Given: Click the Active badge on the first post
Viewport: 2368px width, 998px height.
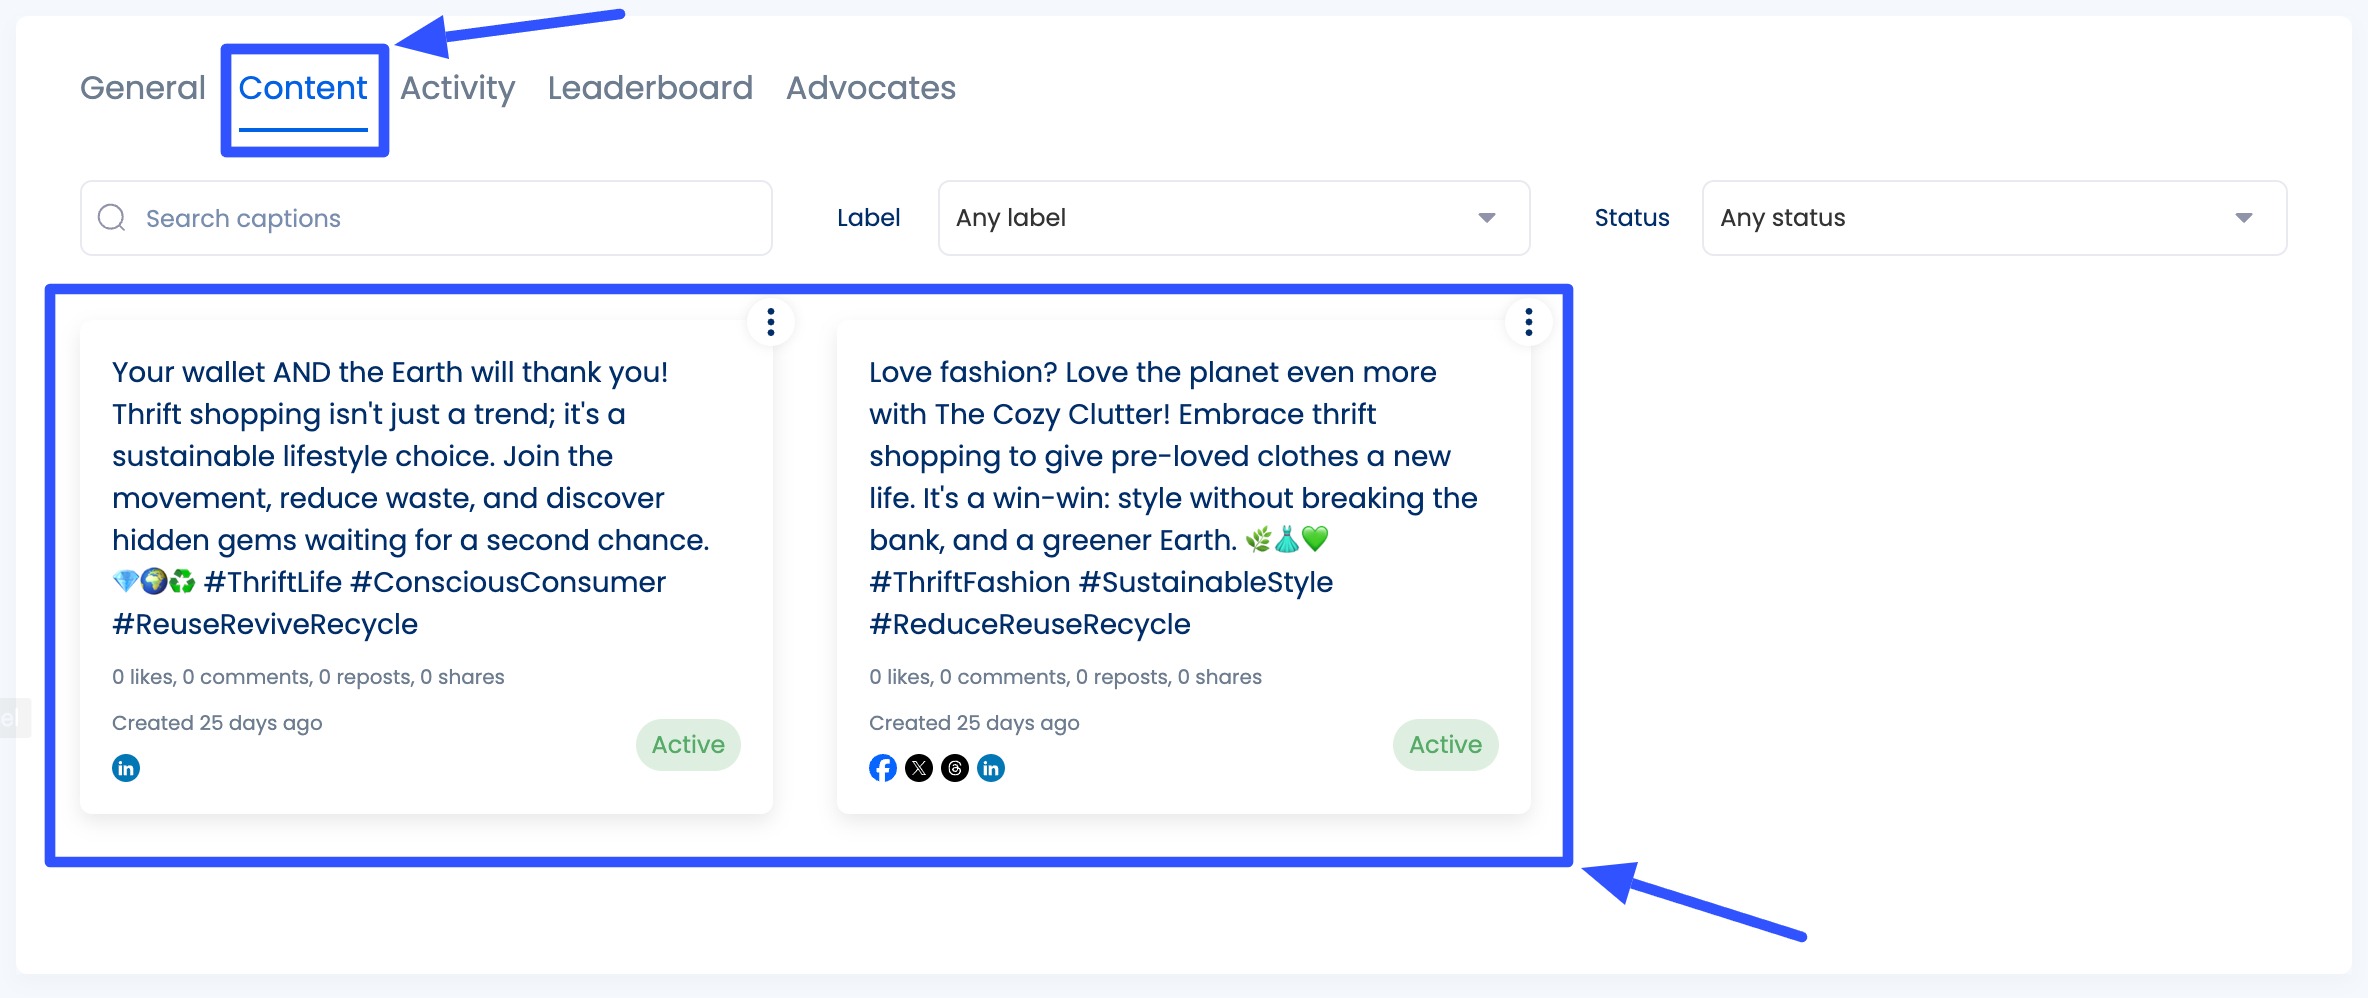Looking at the screenshot, I should pos(688,744).
